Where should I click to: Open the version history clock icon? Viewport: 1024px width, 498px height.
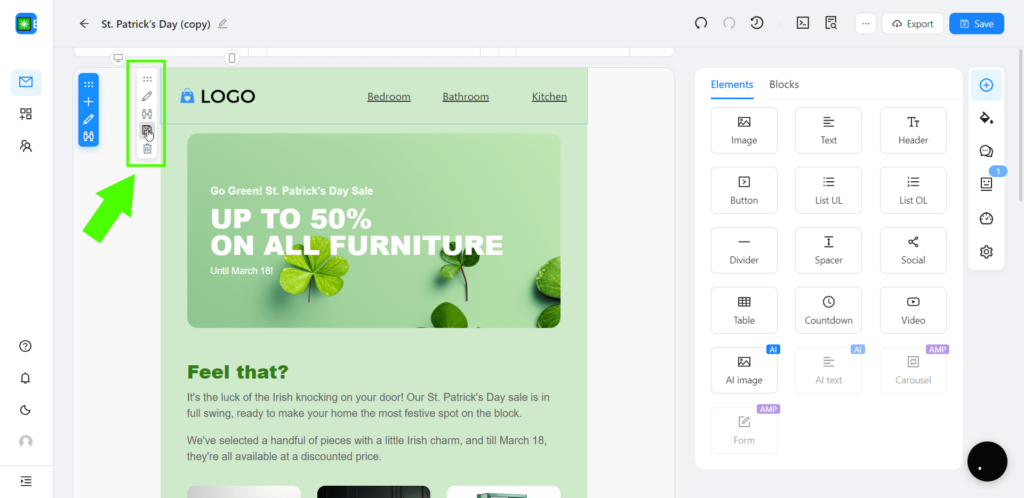tap(757, 23)
